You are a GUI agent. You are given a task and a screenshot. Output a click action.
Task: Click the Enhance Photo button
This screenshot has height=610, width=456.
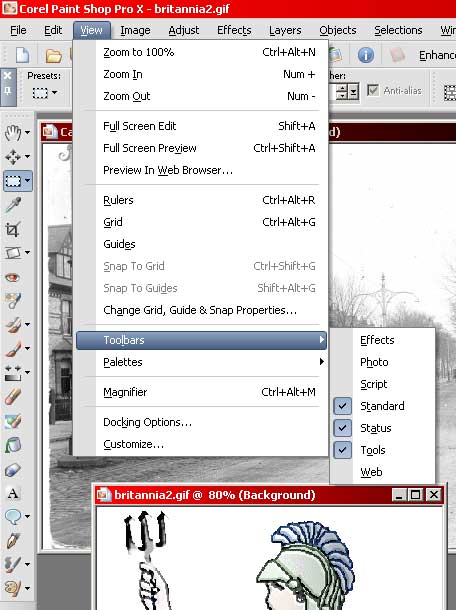[x=437, y=56]
